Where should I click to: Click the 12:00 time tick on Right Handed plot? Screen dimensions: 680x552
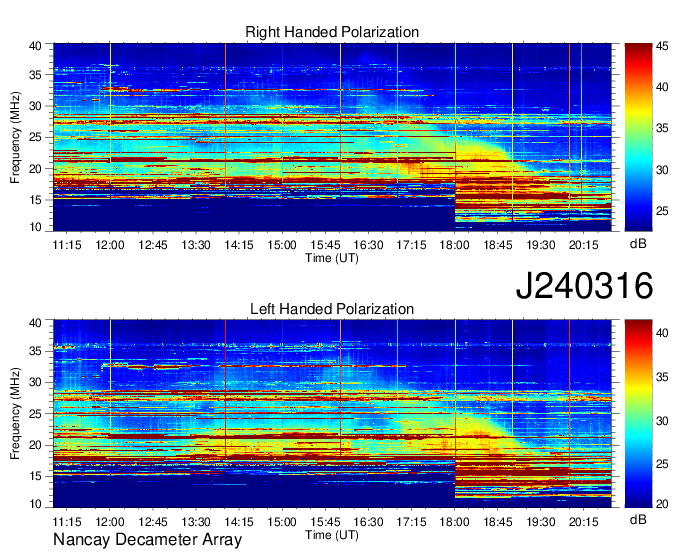[x=110, y=245]
